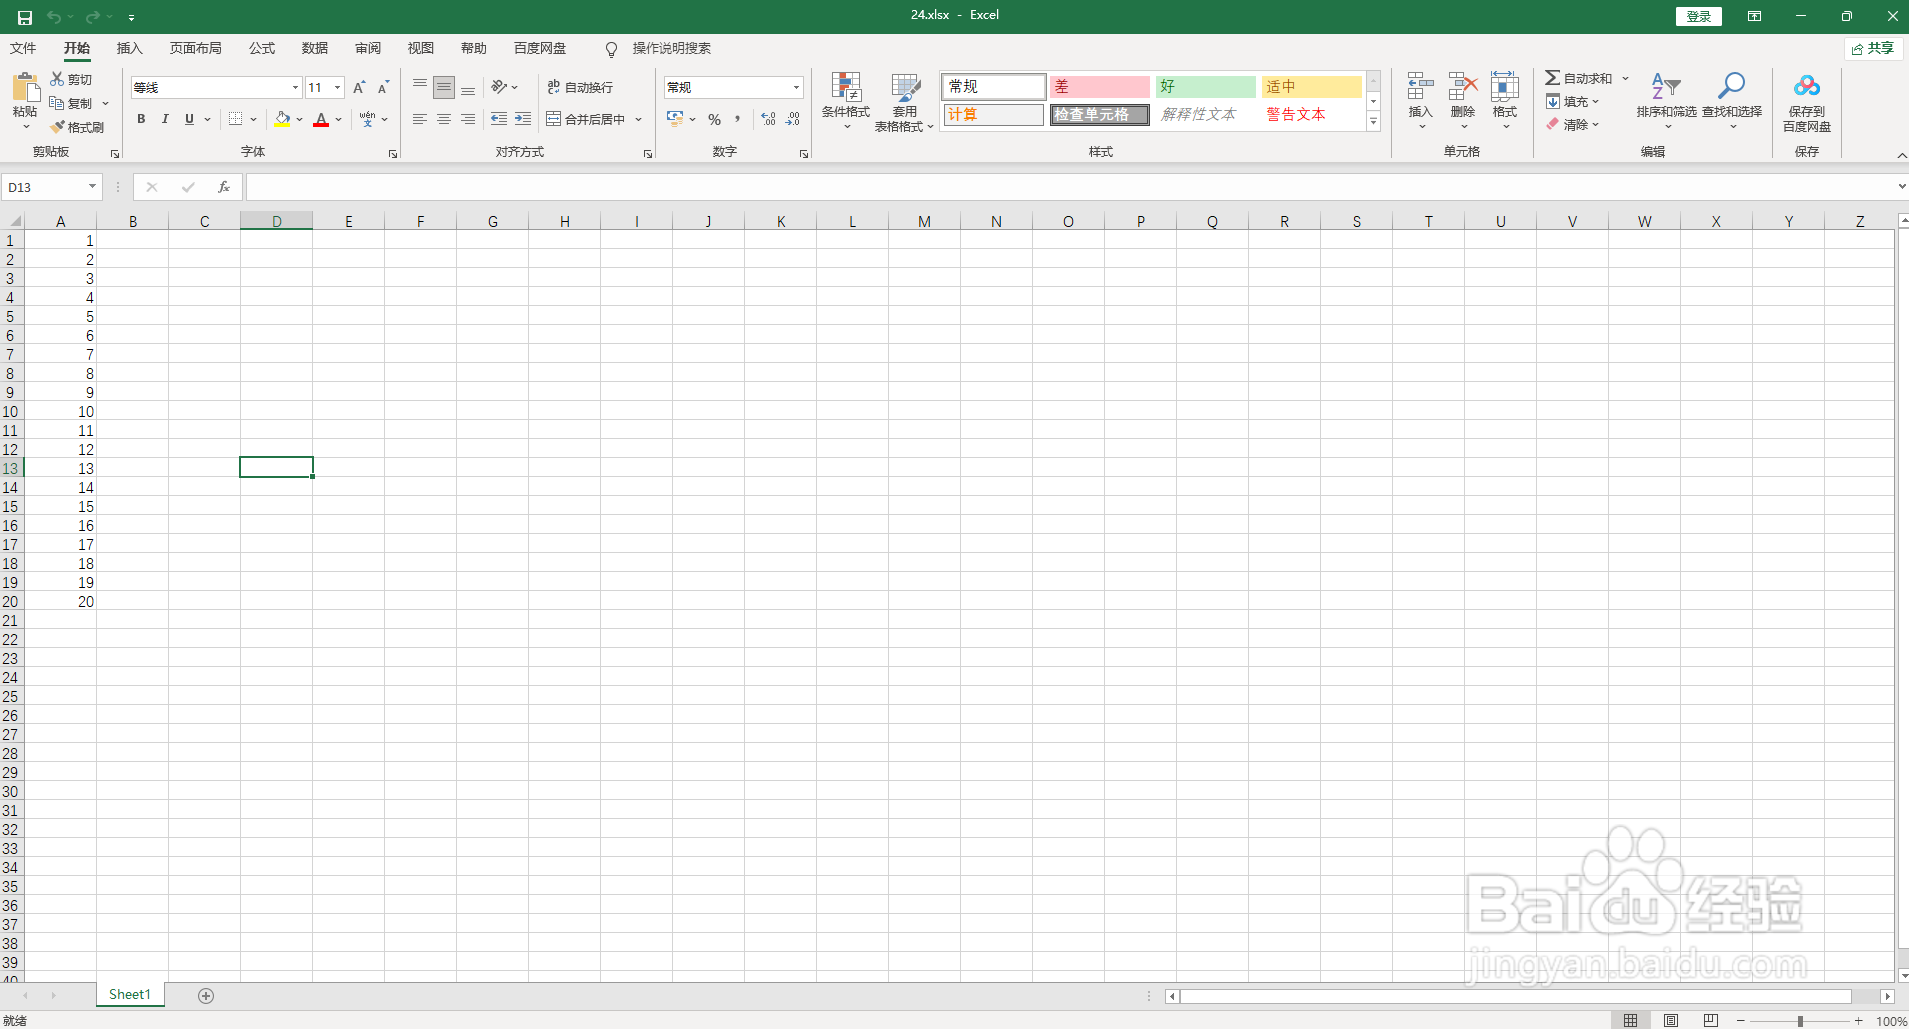This screenshot has height=1029, width=1909.
Task: Click the increase font size icon
Action: pos(359,88)
